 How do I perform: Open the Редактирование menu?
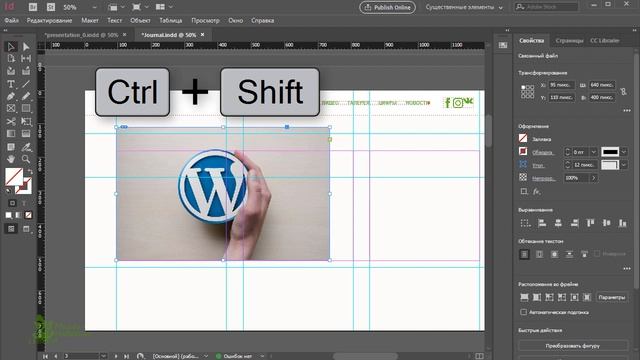point(49,20)
